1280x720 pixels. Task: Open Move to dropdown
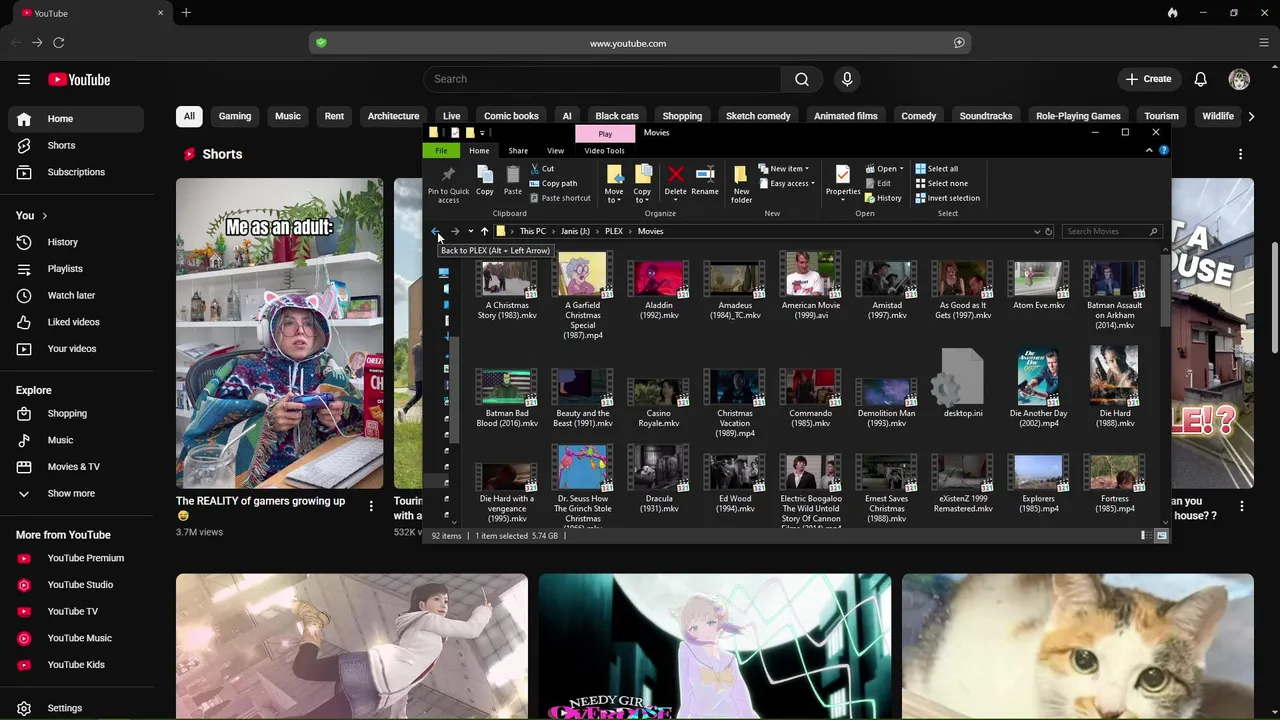(613, 185)
